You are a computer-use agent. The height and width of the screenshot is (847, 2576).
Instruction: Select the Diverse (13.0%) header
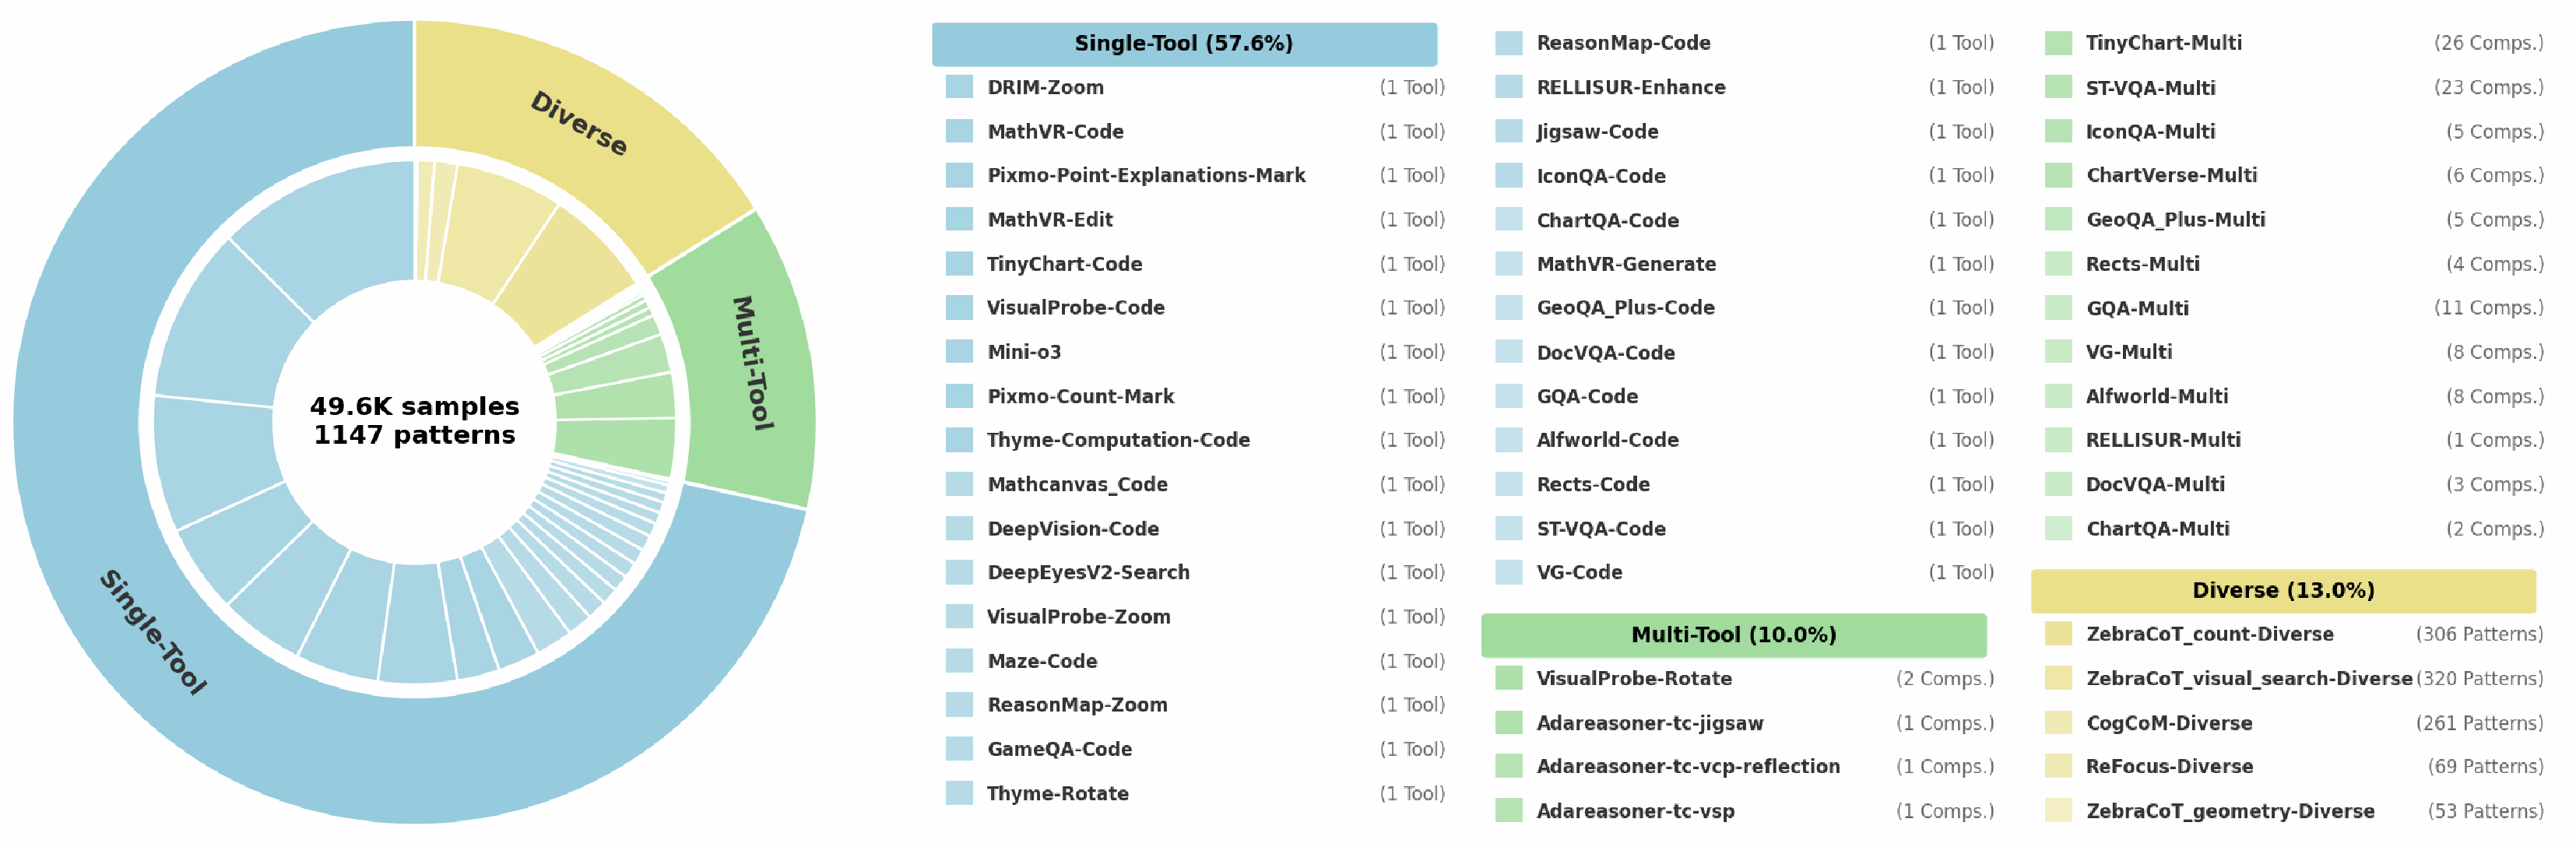pos(2283,591)
